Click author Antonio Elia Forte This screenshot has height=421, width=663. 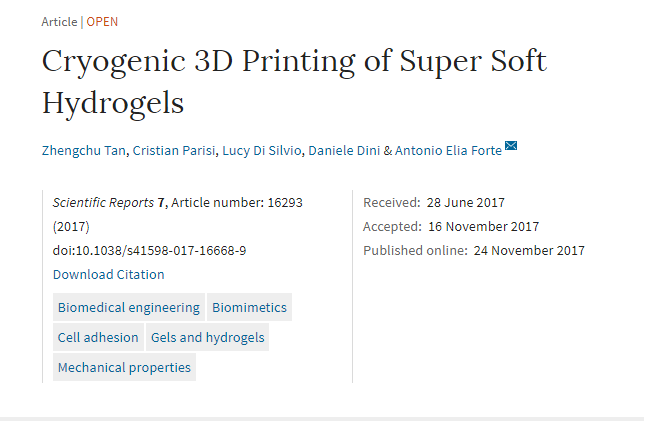(449, 150)
